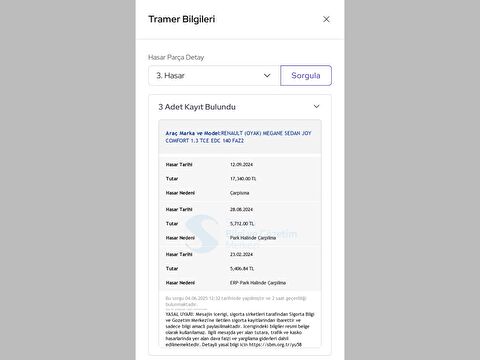Viewport: 480px width, 360px height.
Task: Click the Tramer Bilgileri title text
Action: [x=182, y=19]
